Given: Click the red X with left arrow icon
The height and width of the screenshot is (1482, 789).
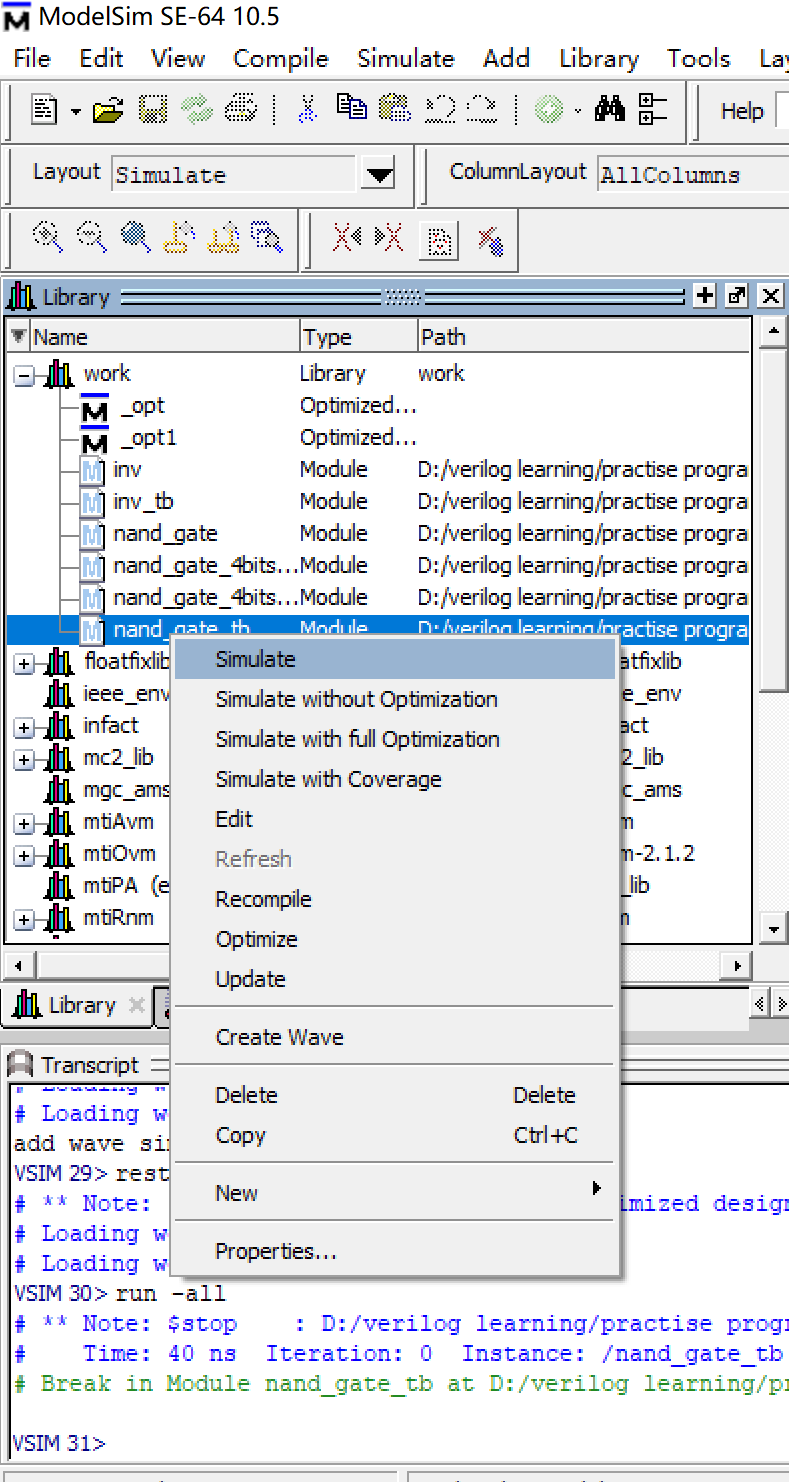Looking at the screenshot, I should pos(347,237).
